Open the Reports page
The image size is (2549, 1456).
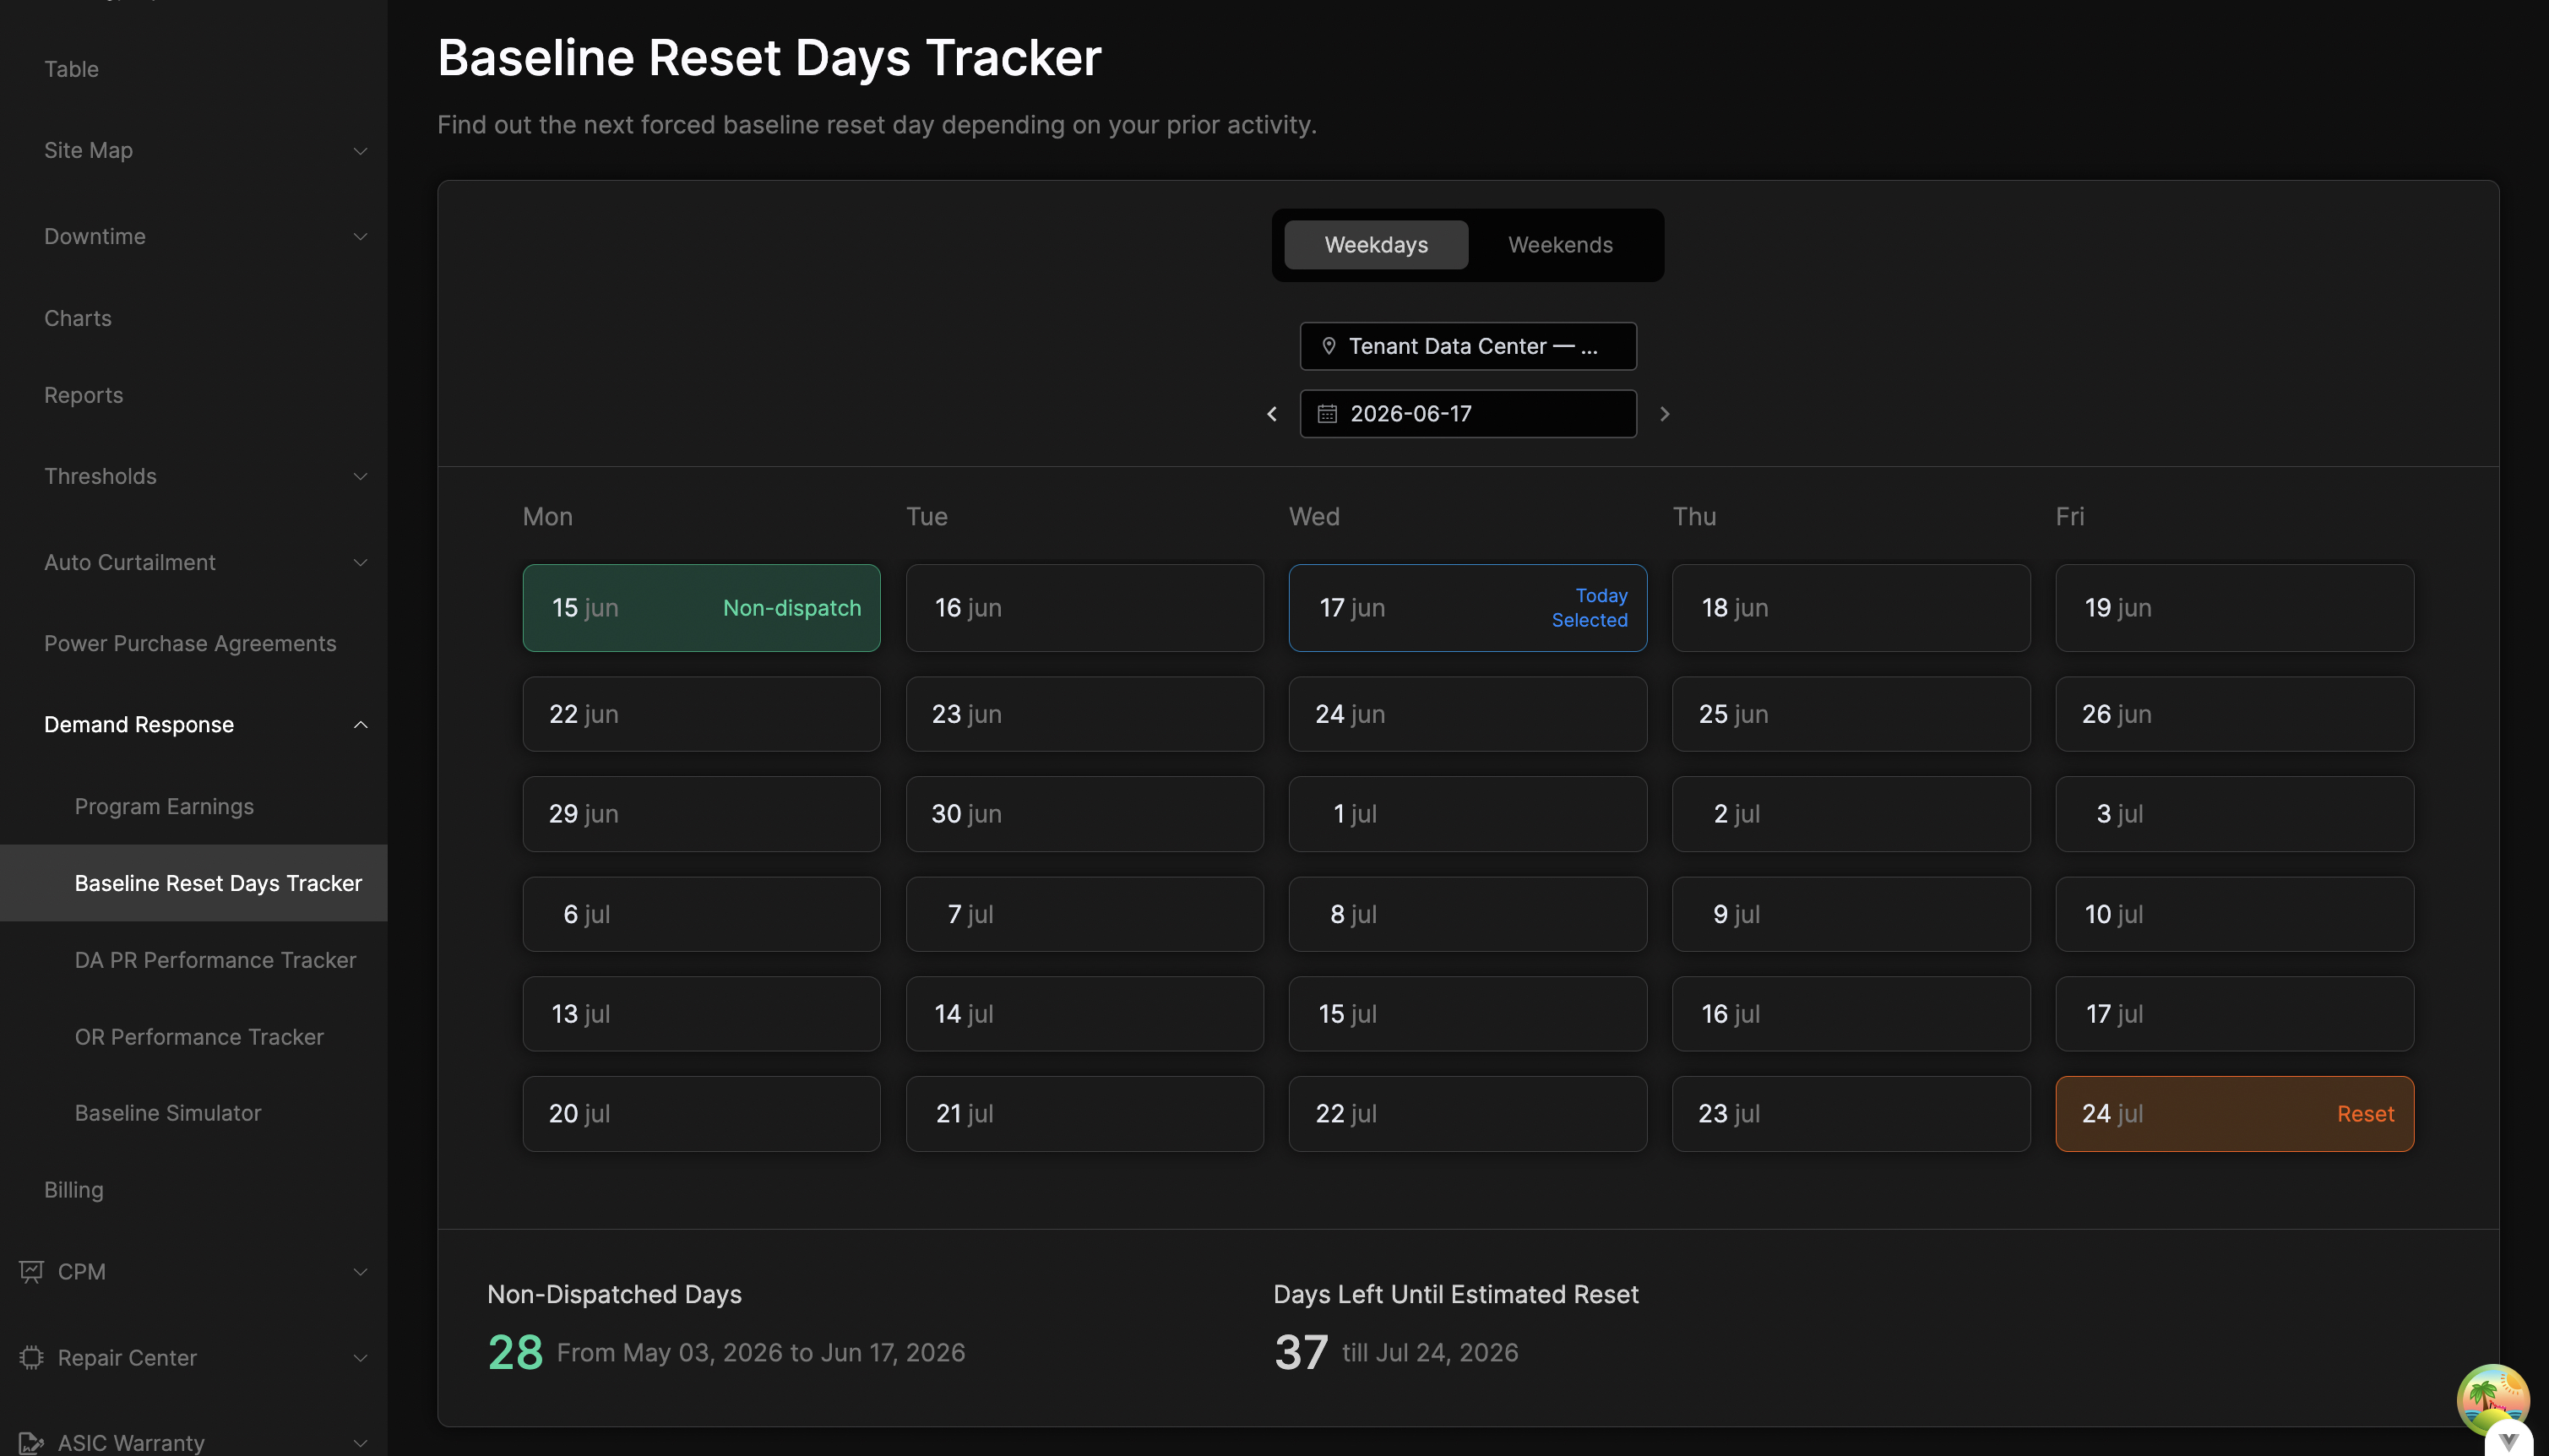point(84,395)
